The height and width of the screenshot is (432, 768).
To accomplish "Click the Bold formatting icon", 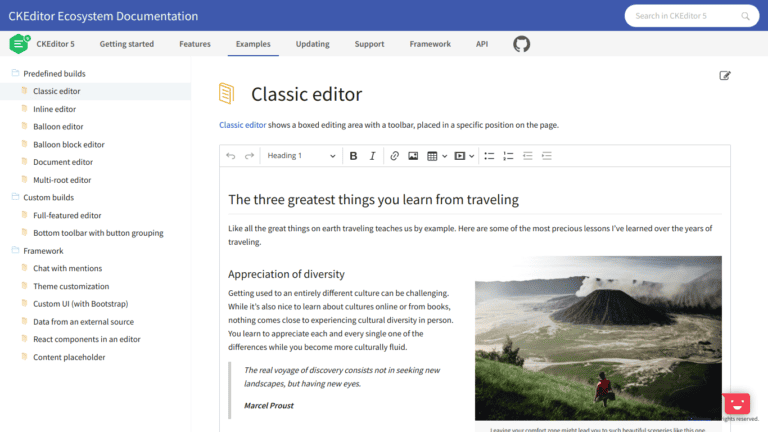I will tap(353, 156).
